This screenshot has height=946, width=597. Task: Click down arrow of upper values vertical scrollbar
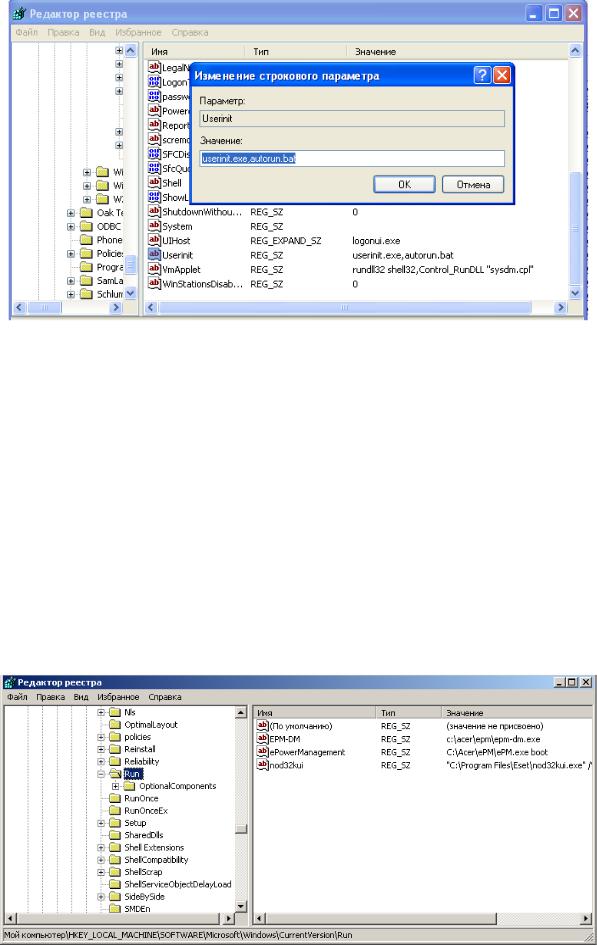(575, 293)
